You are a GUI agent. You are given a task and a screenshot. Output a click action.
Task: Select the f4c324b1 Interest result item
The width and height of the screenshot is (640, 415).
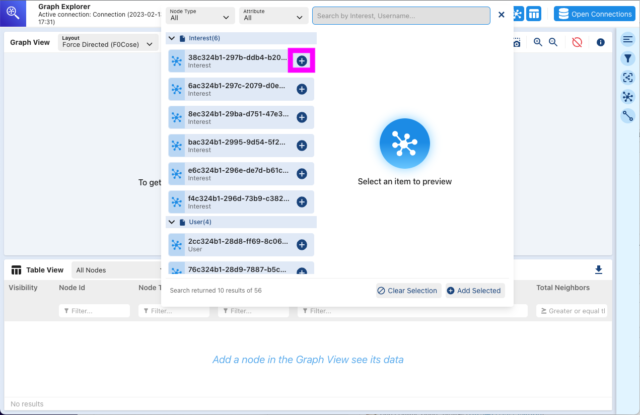(232, 201)
